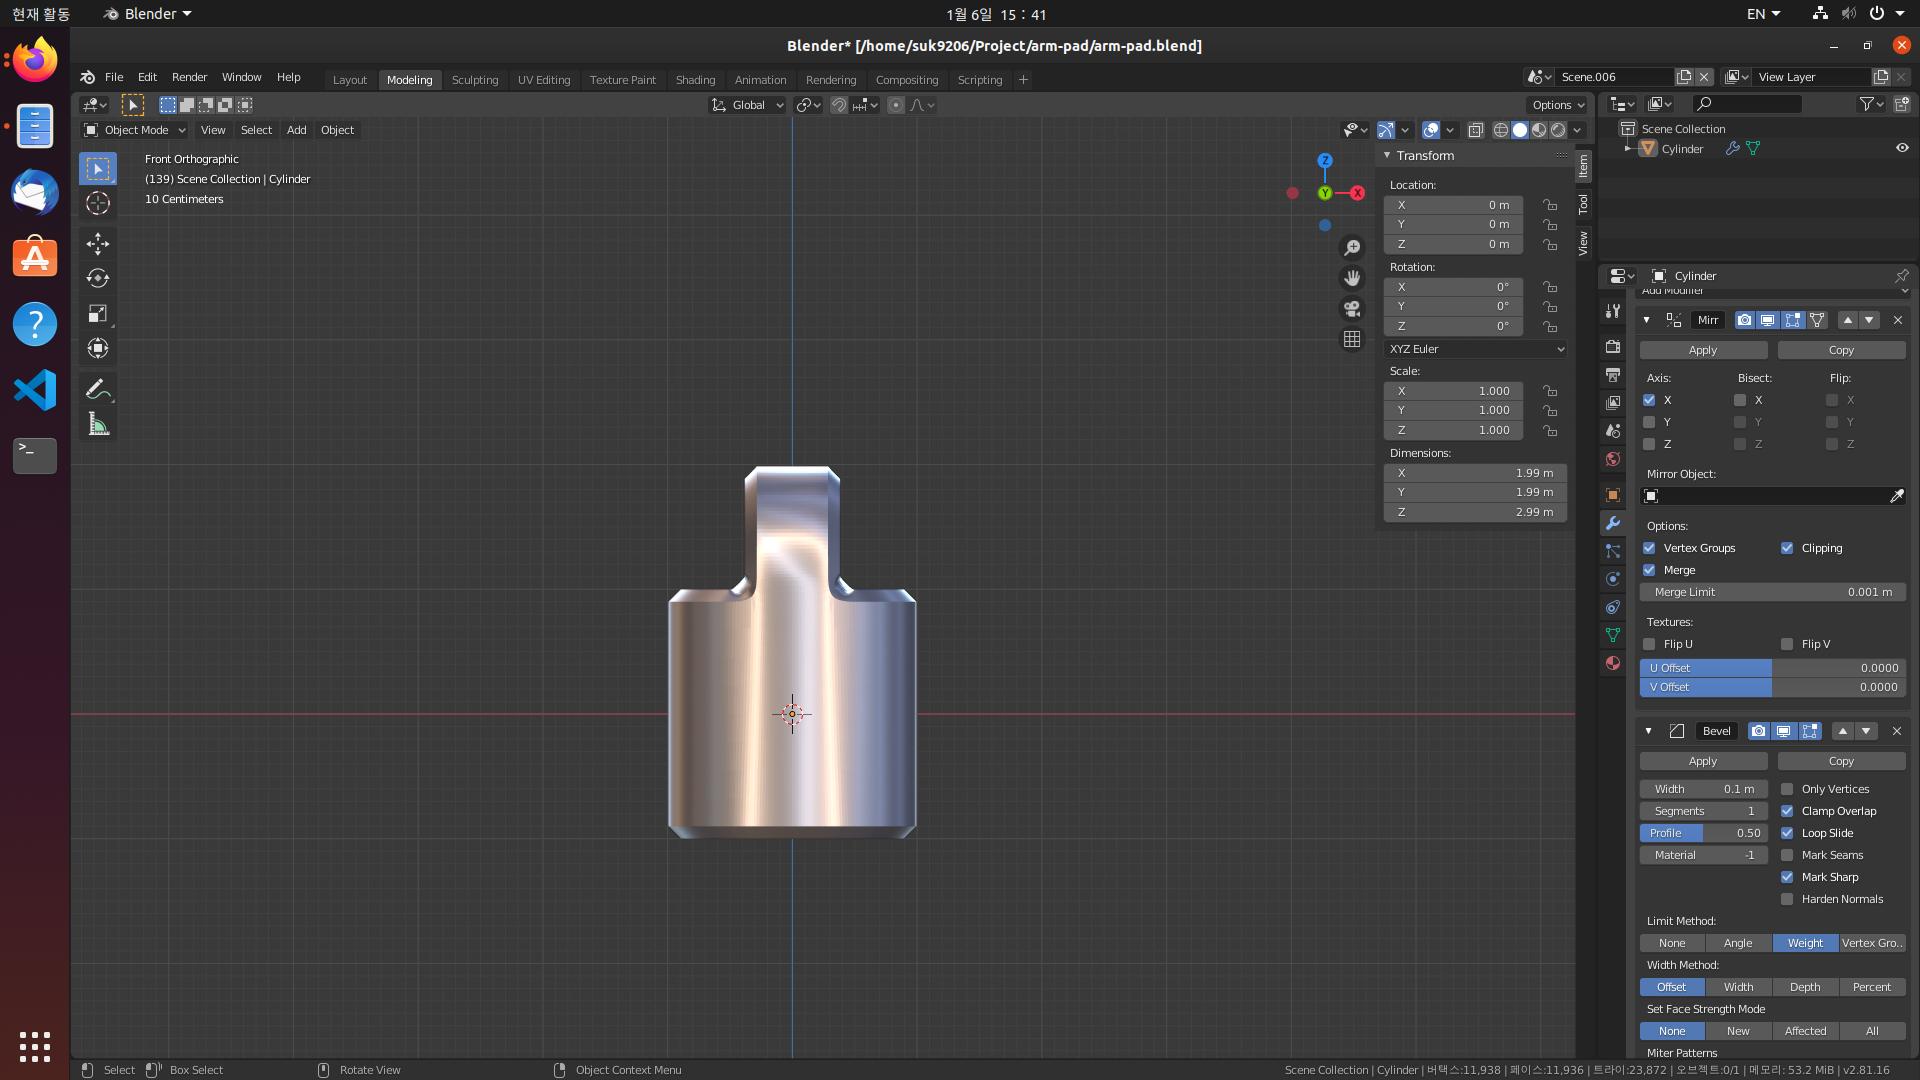This screenshot has width=1920, height=1080.
Task: Switch to the UV Editing workspace tab
Action: coord(544,80)
